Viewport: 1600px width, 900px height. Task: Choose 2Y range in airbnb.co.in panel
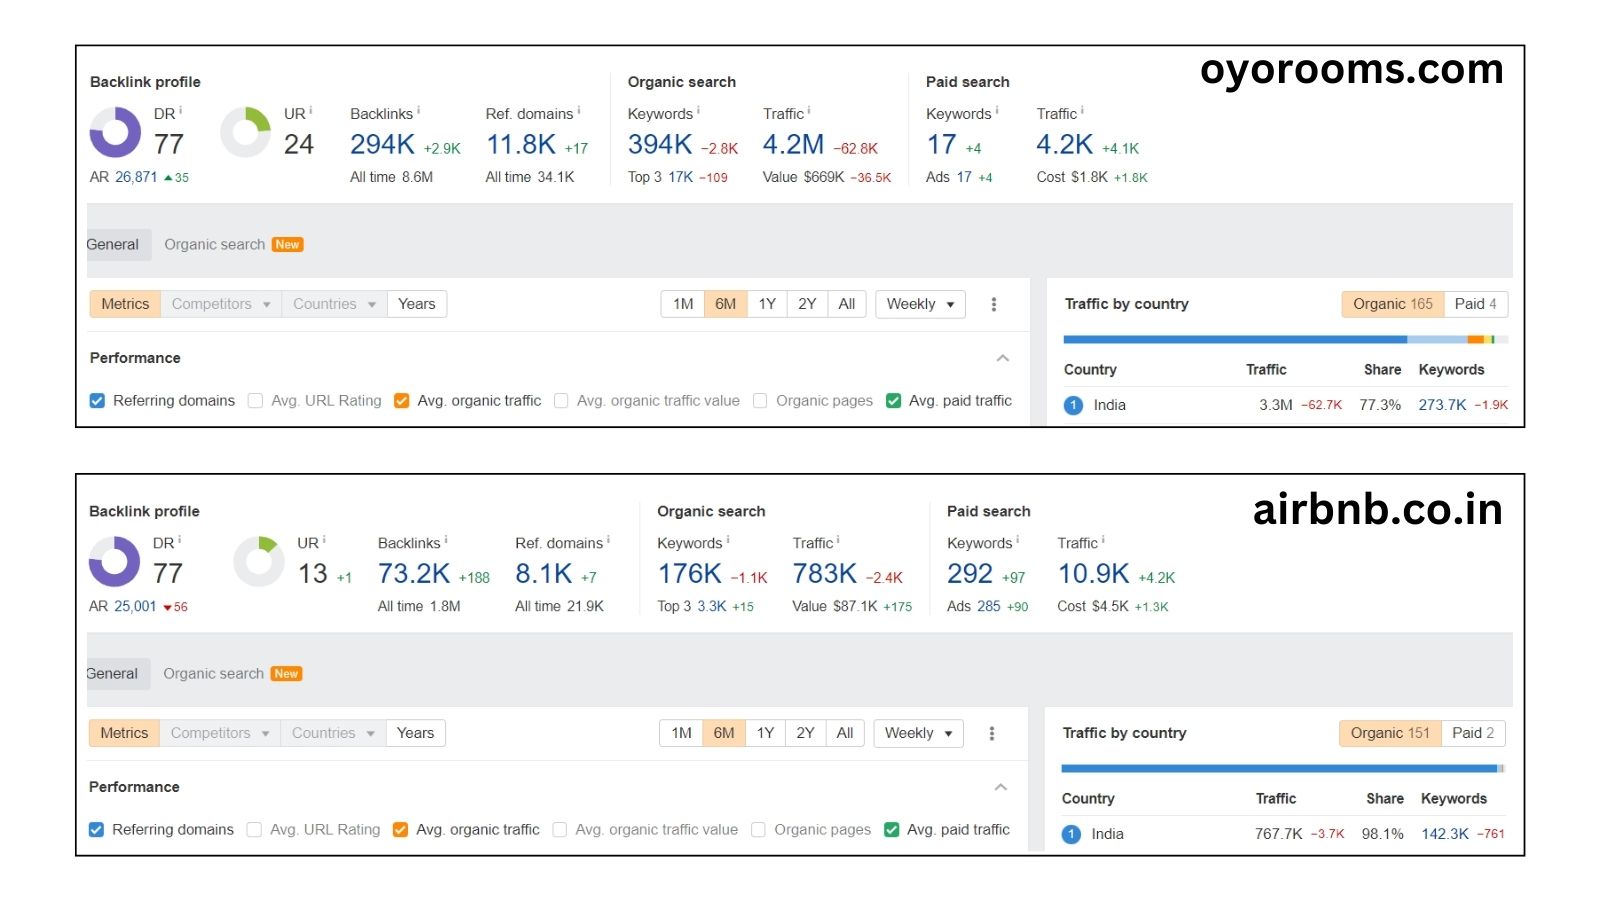pos(805,733)
